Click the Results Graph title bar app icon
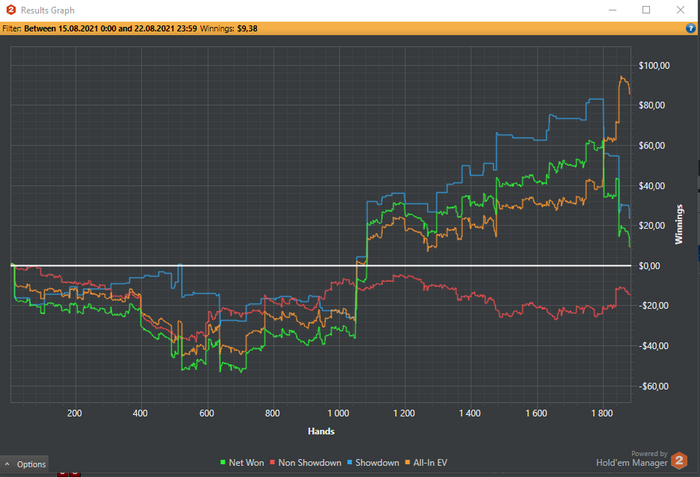Image resolution: width=700 pixels, height=477 pixels. [x=11, y=10]
